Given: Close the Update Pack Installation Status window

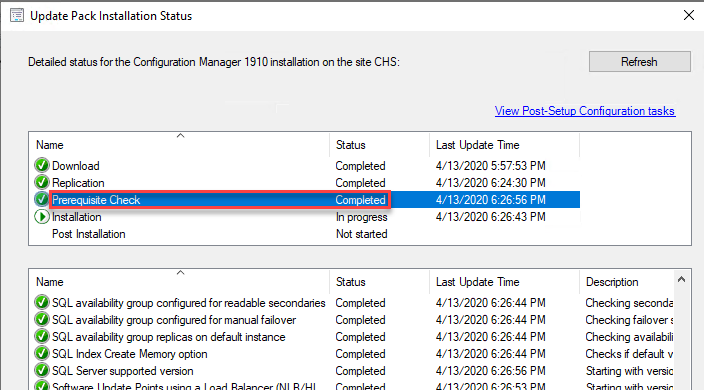Looking at the screenshot, I should (x=689, y=15).
